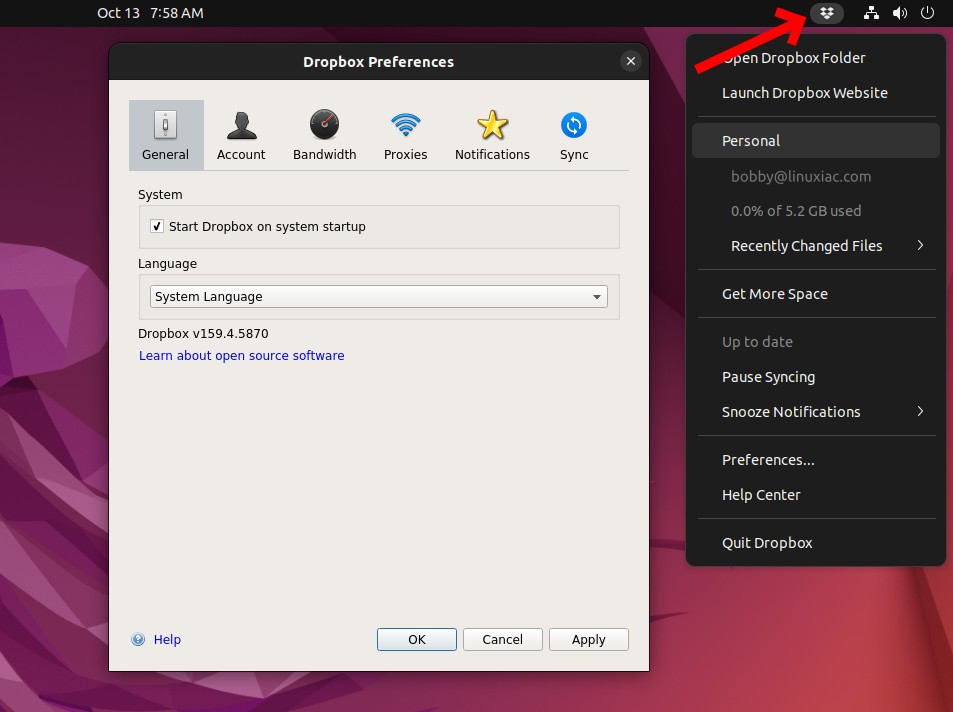Open Help Center menu item
The height and width of the screenshot is (712, 953).
(816, 495)
